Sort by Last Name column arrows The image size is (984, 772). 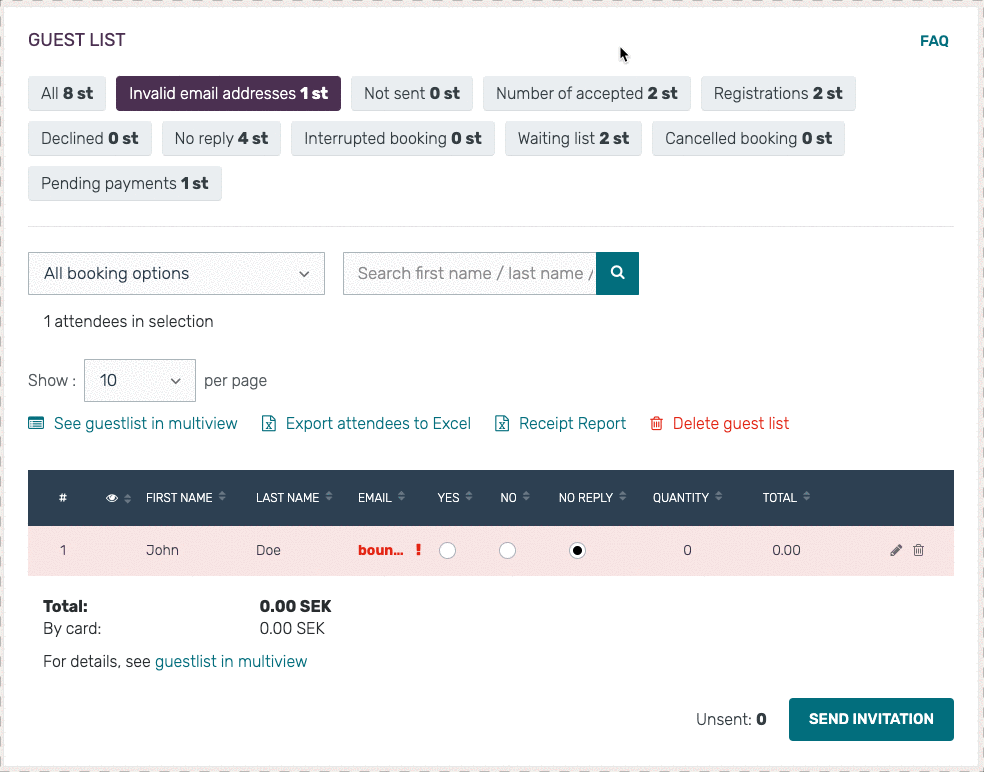[329, 496]
